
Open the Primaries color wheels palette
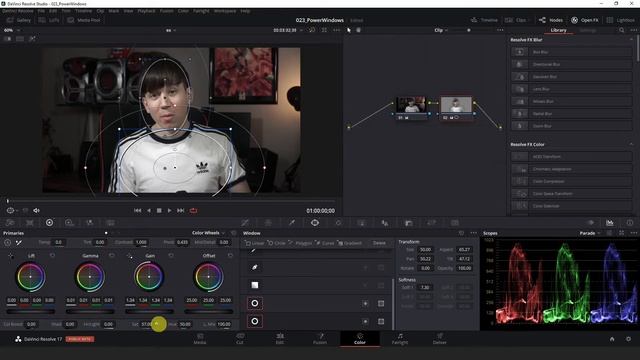(x=49, y=222)
